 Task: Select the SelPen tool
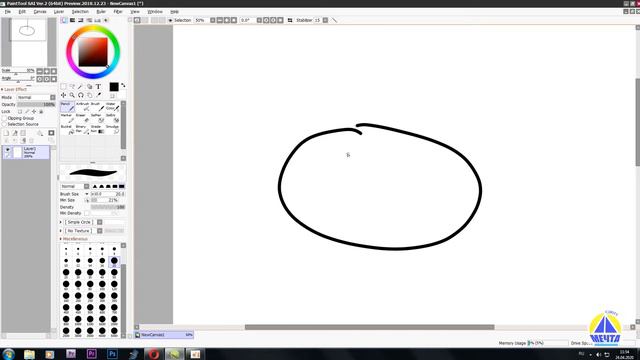[97, 118]
